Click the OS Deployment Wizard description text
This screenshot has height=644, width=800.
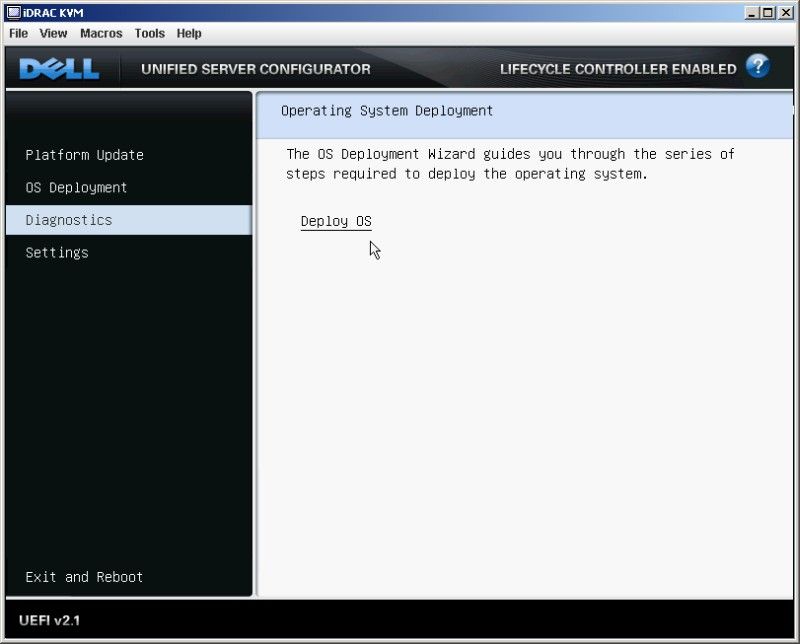tap(510, 164)
